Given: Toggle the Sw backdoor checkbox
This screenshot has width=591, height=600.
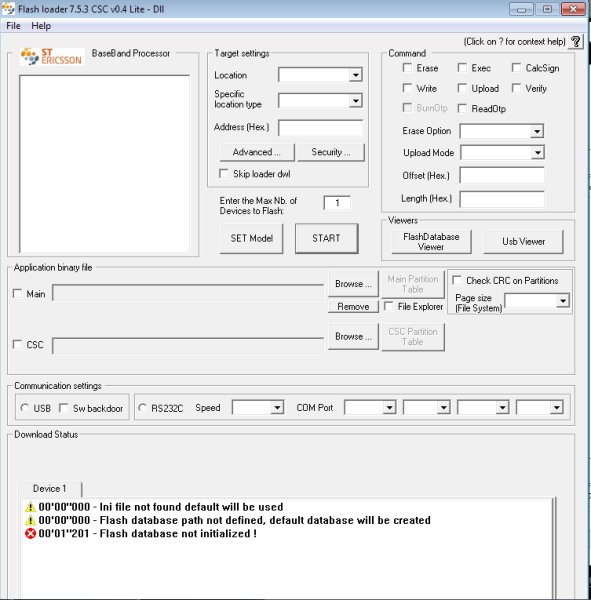Looking at the screenshot, I should [x=64, y=408].
